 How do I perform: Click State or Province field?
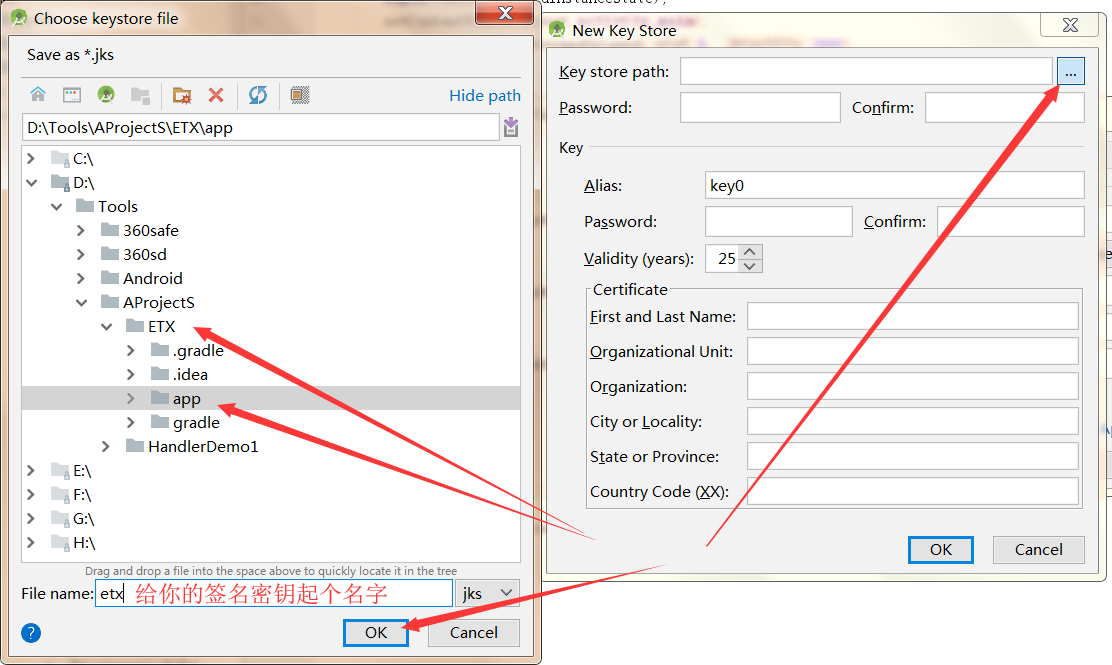913,456
